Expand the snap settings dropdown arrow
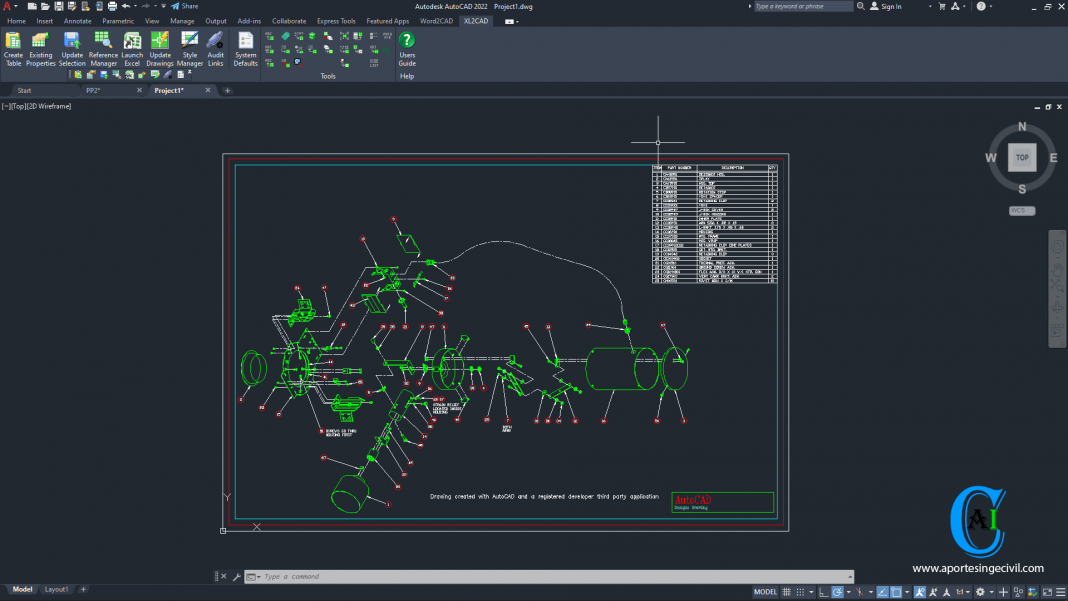Screen dimensions: 1068x601 click(x=811, y=591)
